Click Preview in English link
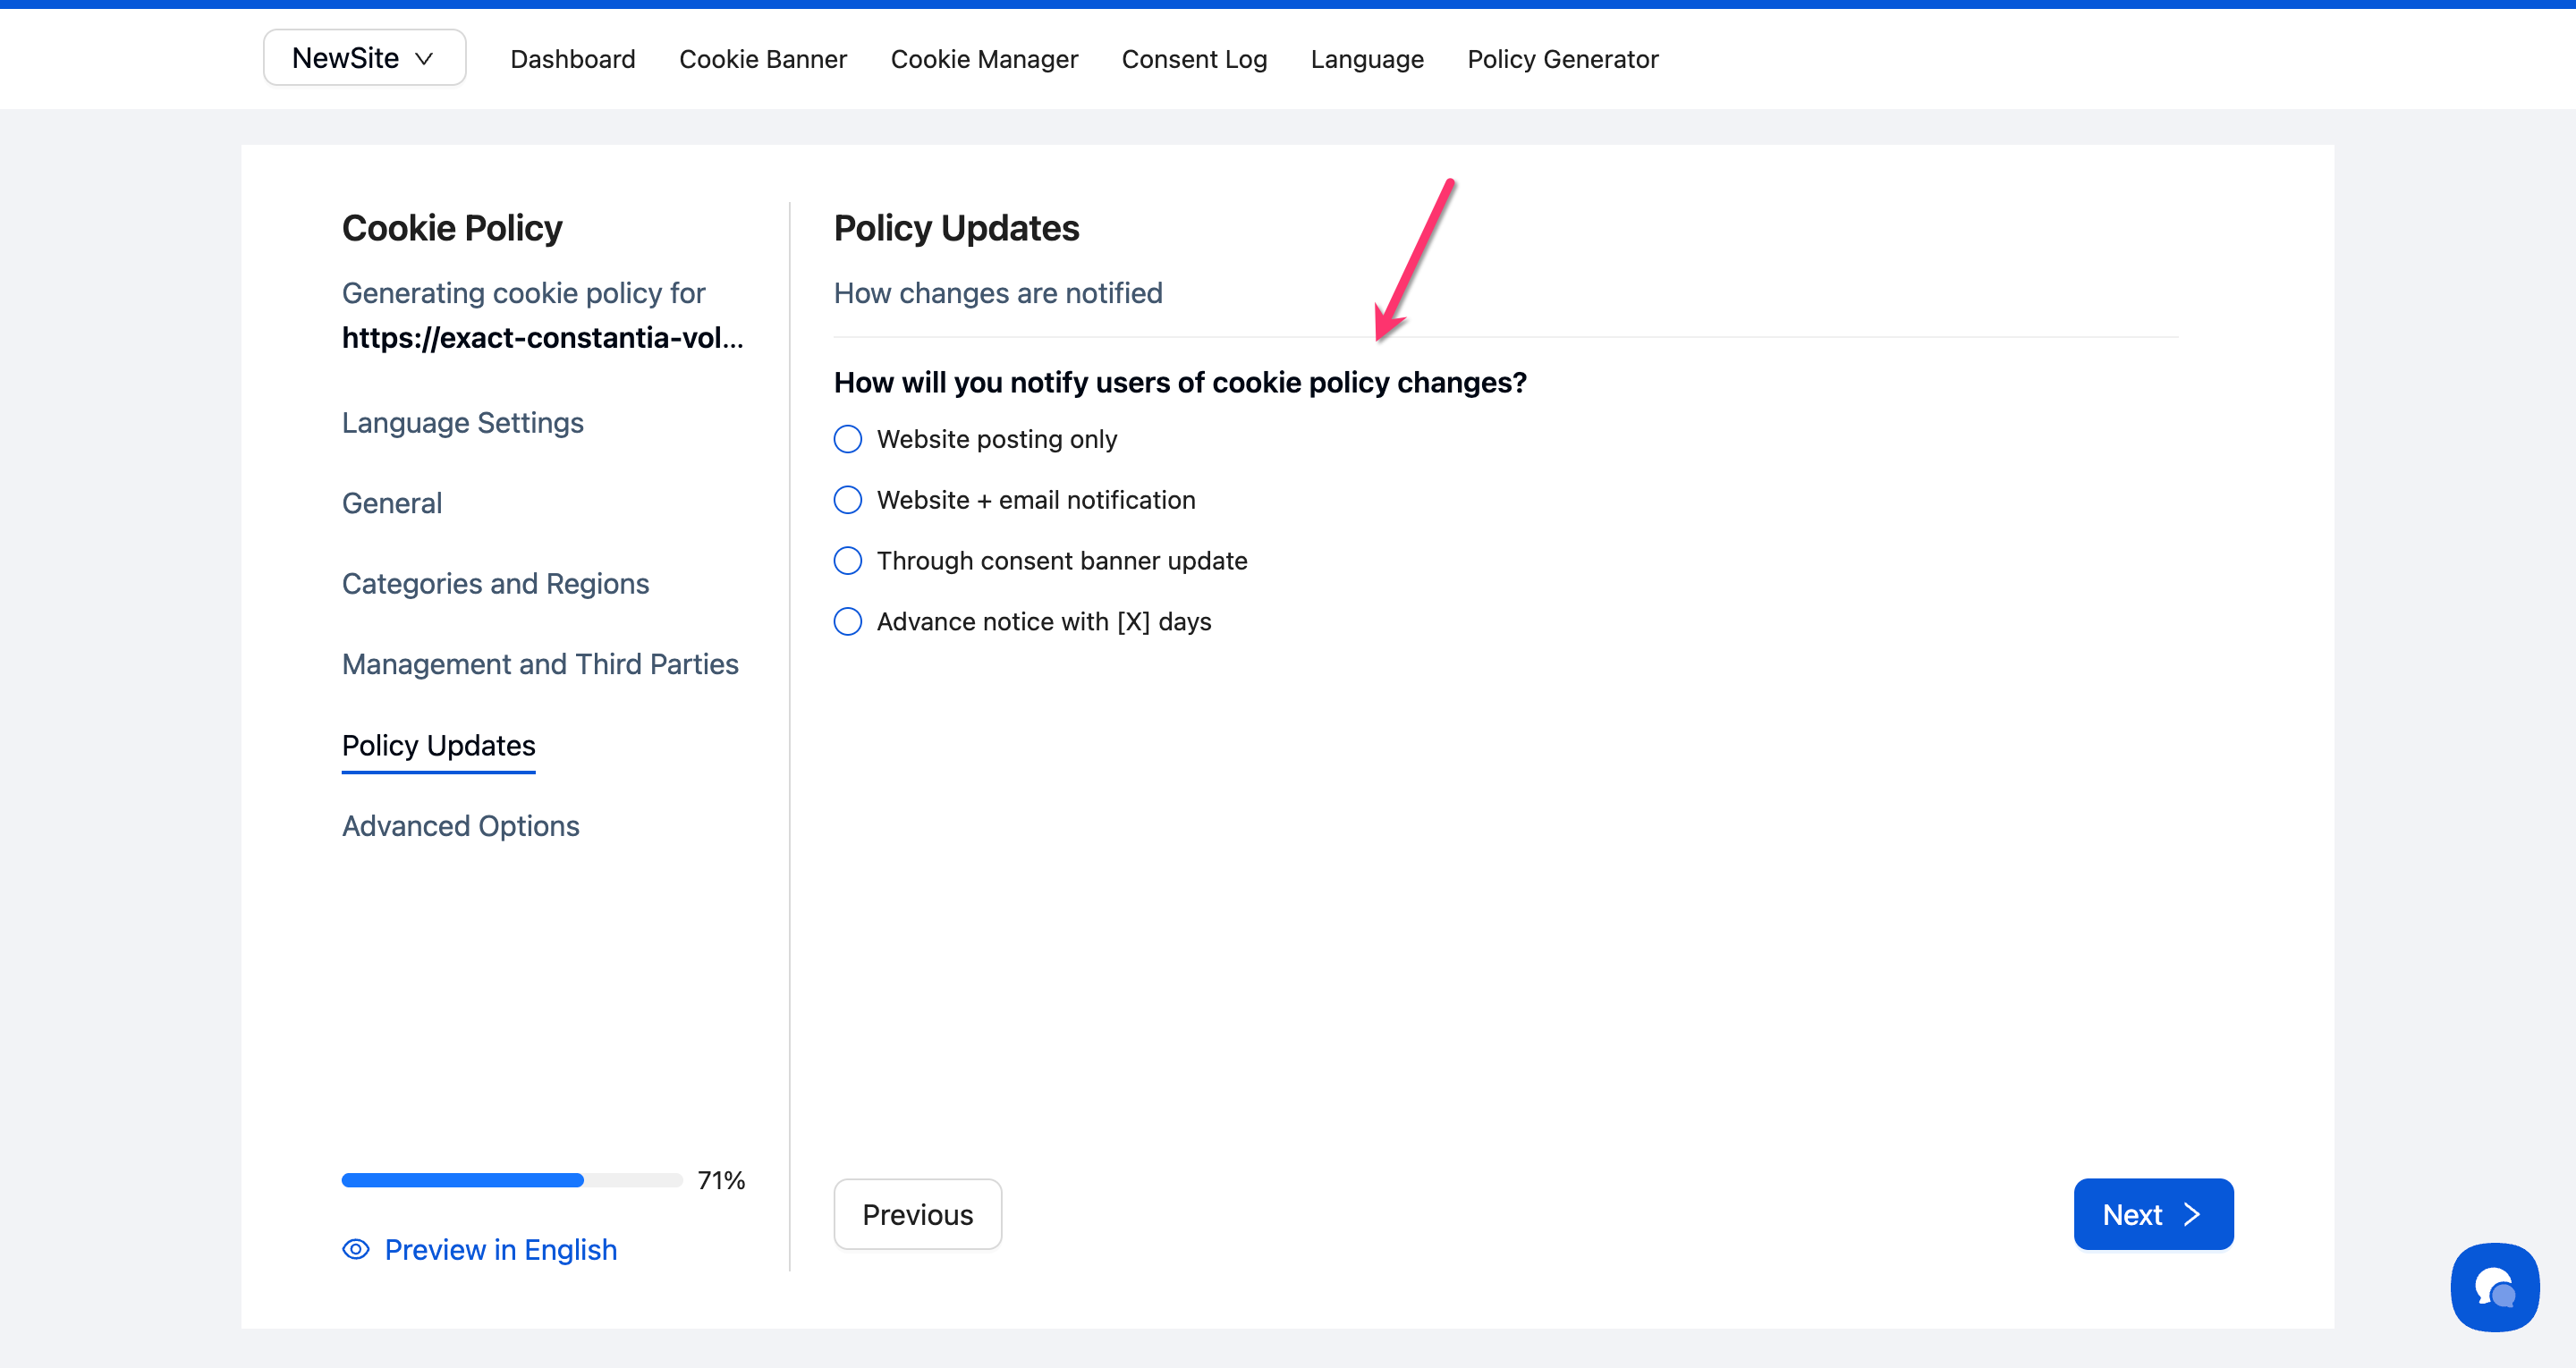This screenshot has width=2576, height=1368. [500, 1249]
